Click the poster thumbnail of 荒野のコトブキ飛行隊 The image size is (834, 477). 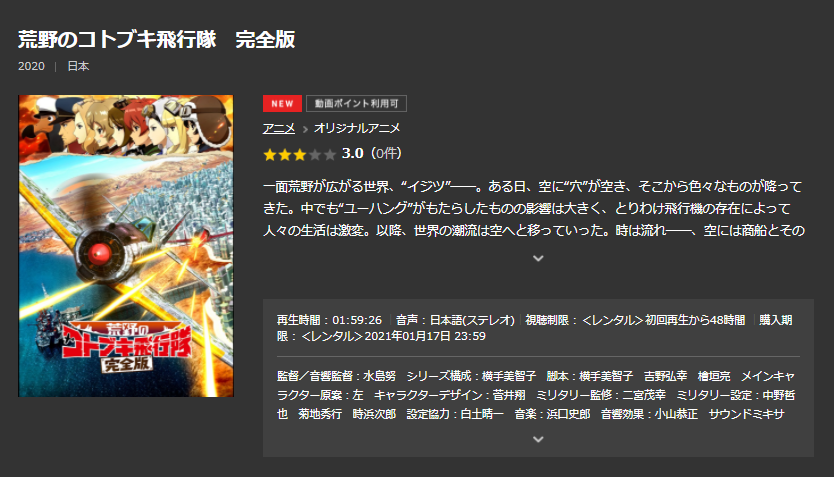(x=126, y=246)
